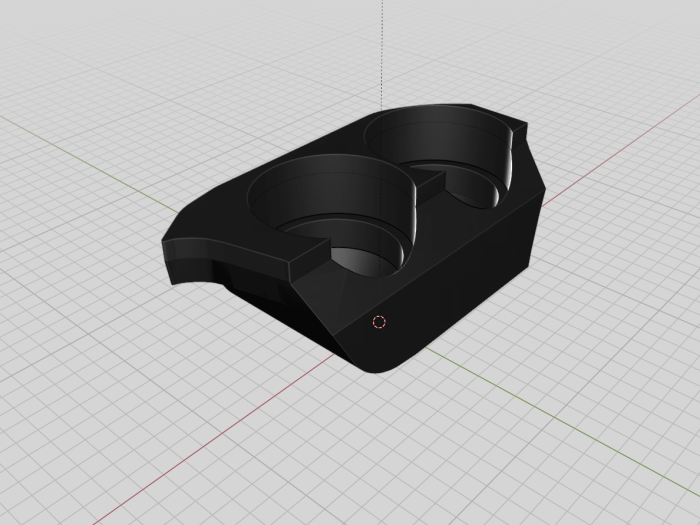Screen dimensions: 700x525
Task: Click the red-white 3D cursor circle
Action: [x=379, y=322]
